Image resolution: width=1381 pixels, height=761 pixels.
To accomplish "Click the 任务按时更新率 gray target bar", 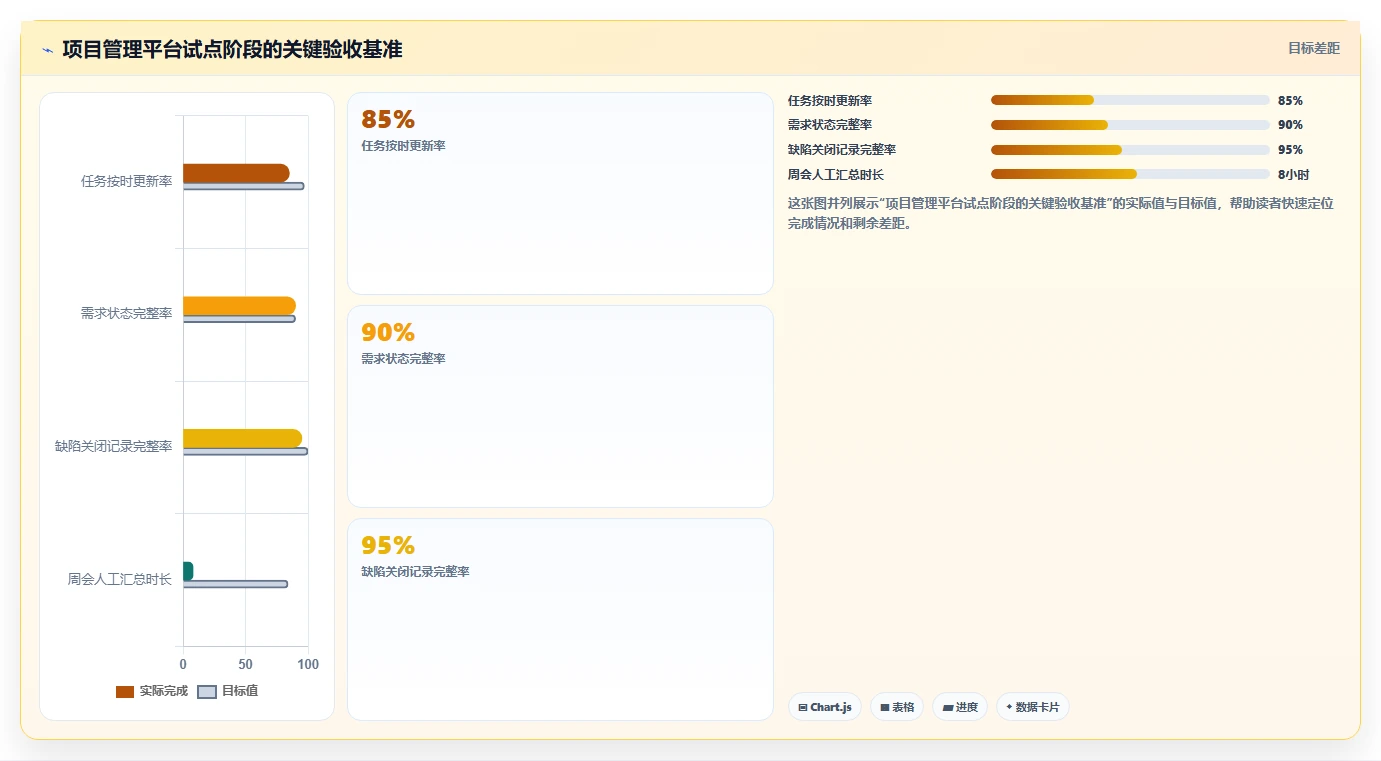I will [x=243, y=186].
